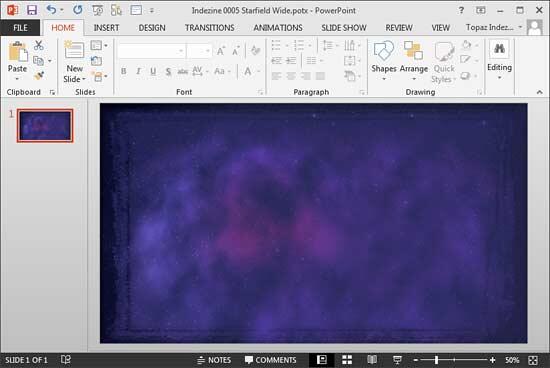Viewport: 550px width, 368px height.
Task: Click the 50% zoom level
Action: click(512, 360)
